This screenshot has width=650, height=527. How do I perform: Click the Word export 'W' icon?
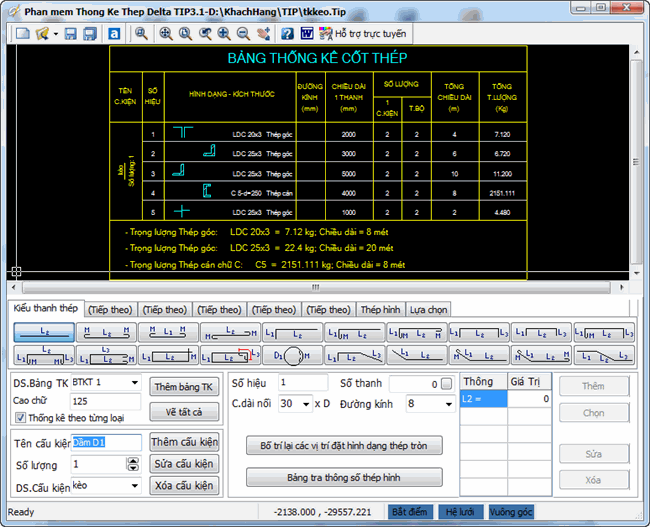pos(306,34)
